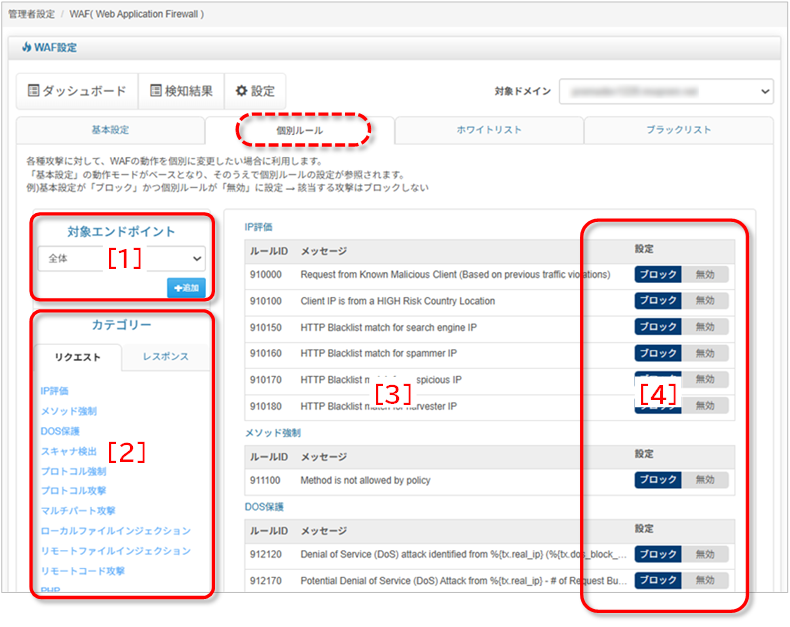Click the 管理者設定 breadcrumb link
The width and height of the screenshot is (790, 627).
[31, 14]
